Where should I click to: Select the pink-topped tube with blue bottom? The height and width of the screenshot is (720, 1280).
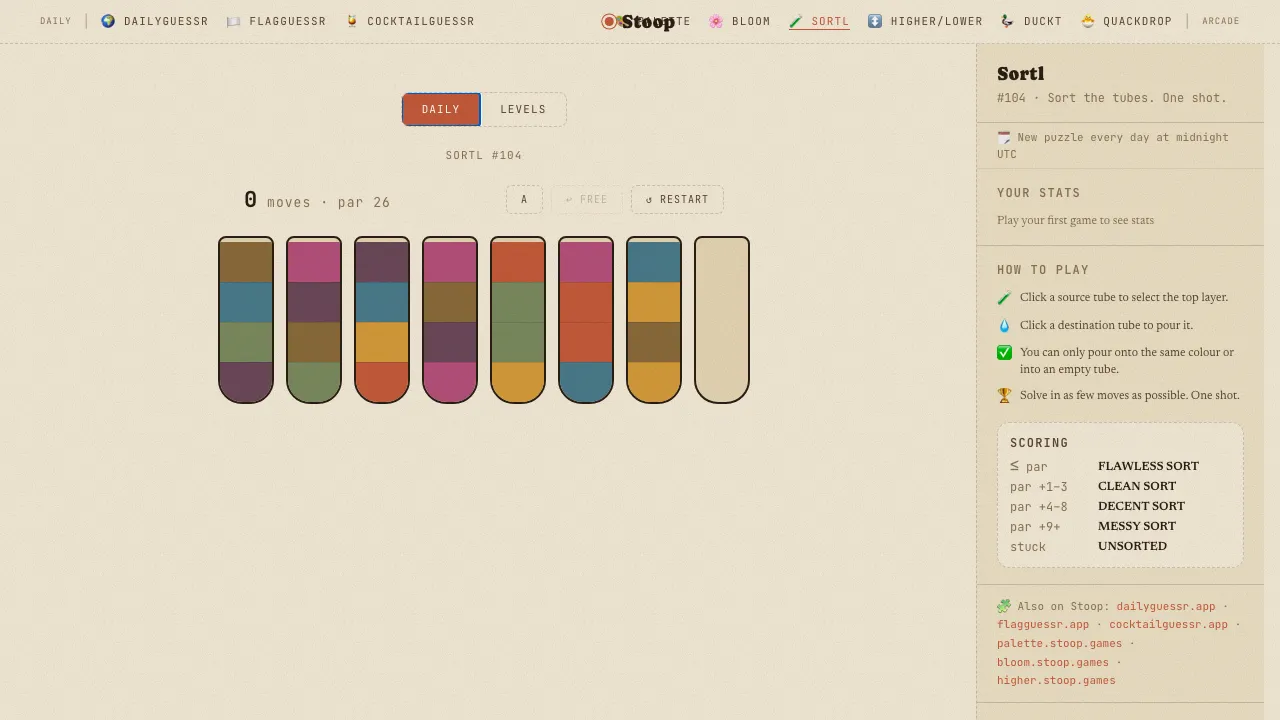click(586, 320)
